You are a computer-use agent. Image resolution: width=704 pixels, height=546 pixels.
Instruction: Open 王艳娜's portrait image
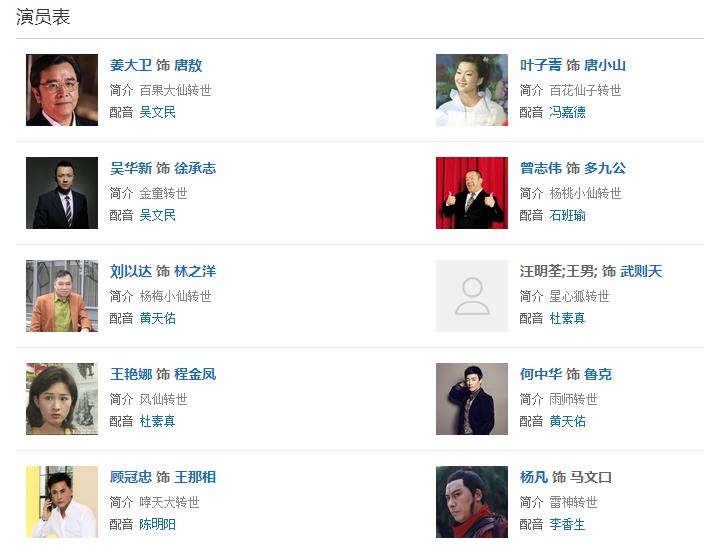[62, 399]
